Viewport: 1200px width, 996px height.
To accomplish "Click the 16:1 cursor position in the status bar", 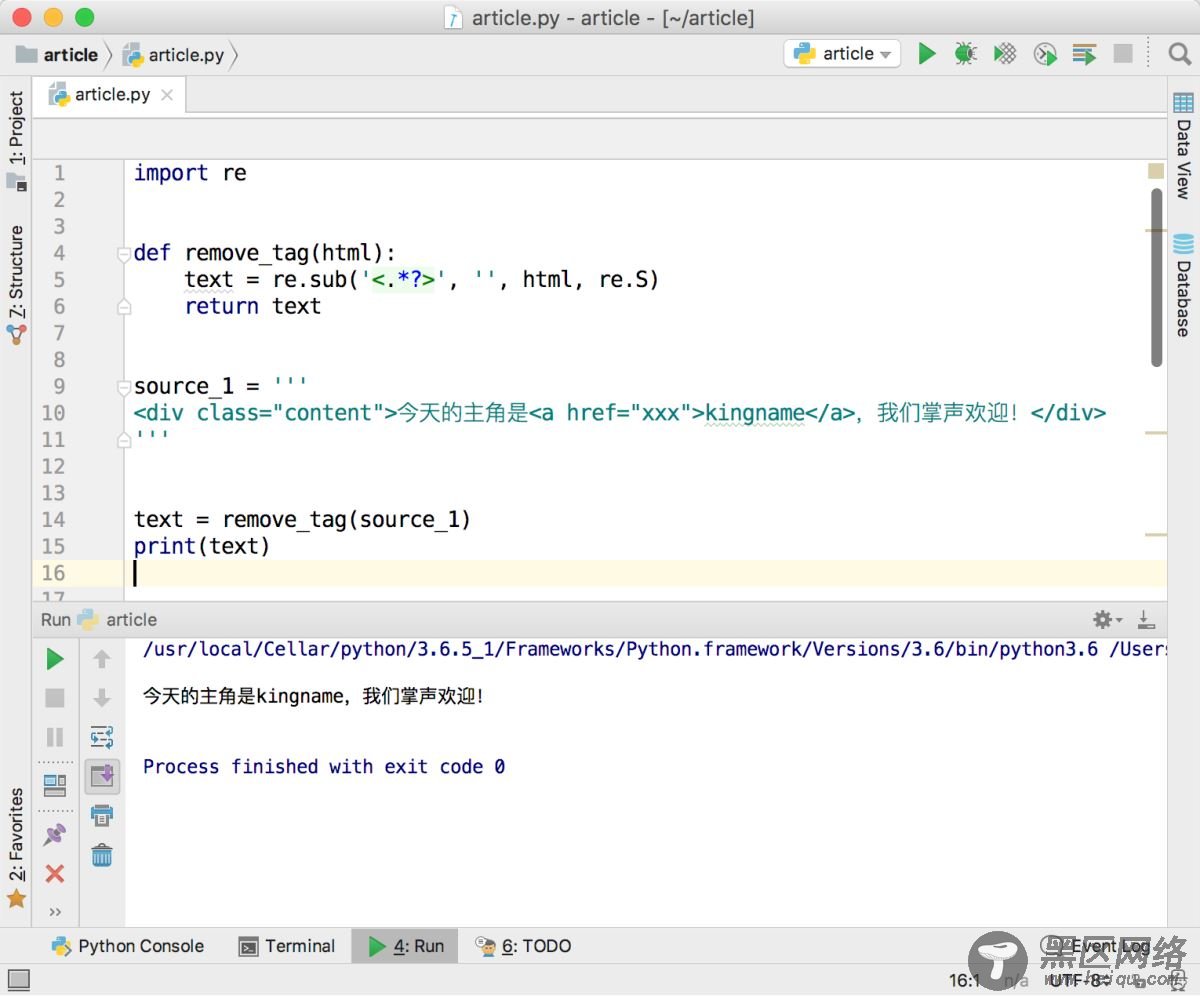I will pos(965,980).
